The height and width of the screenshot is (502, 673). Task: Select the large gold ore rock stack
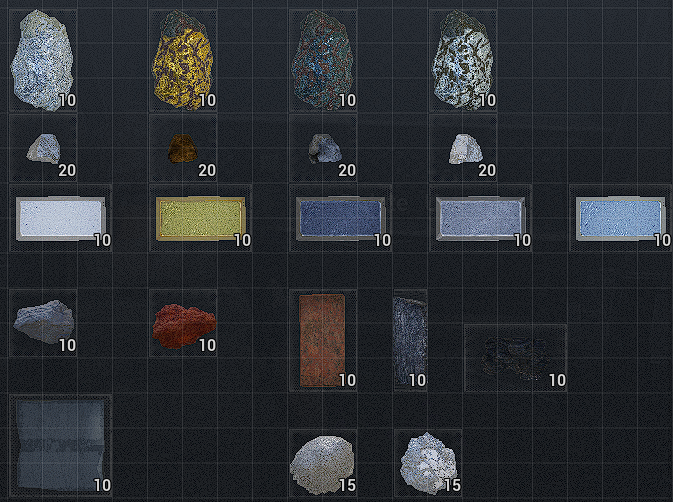183,61
